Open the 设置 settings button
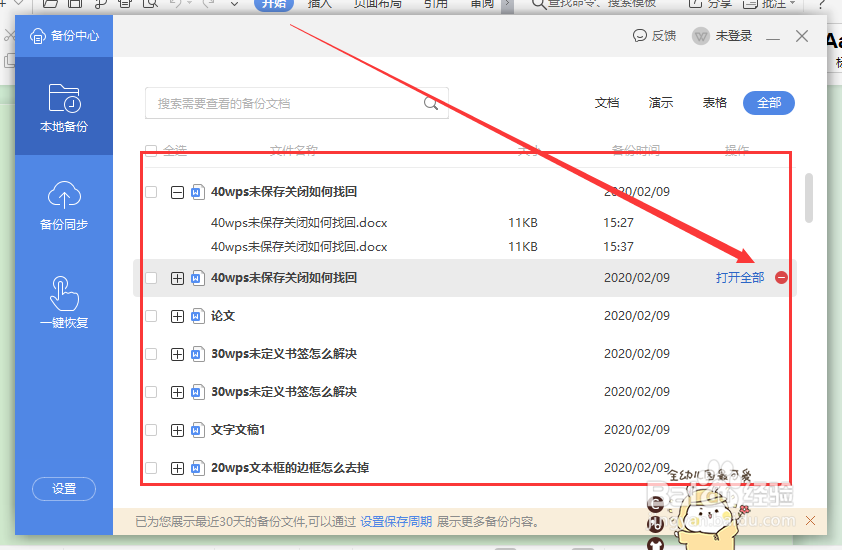This screenshot has width=842, height=550. pyautogui.click(x=64, y=489)
